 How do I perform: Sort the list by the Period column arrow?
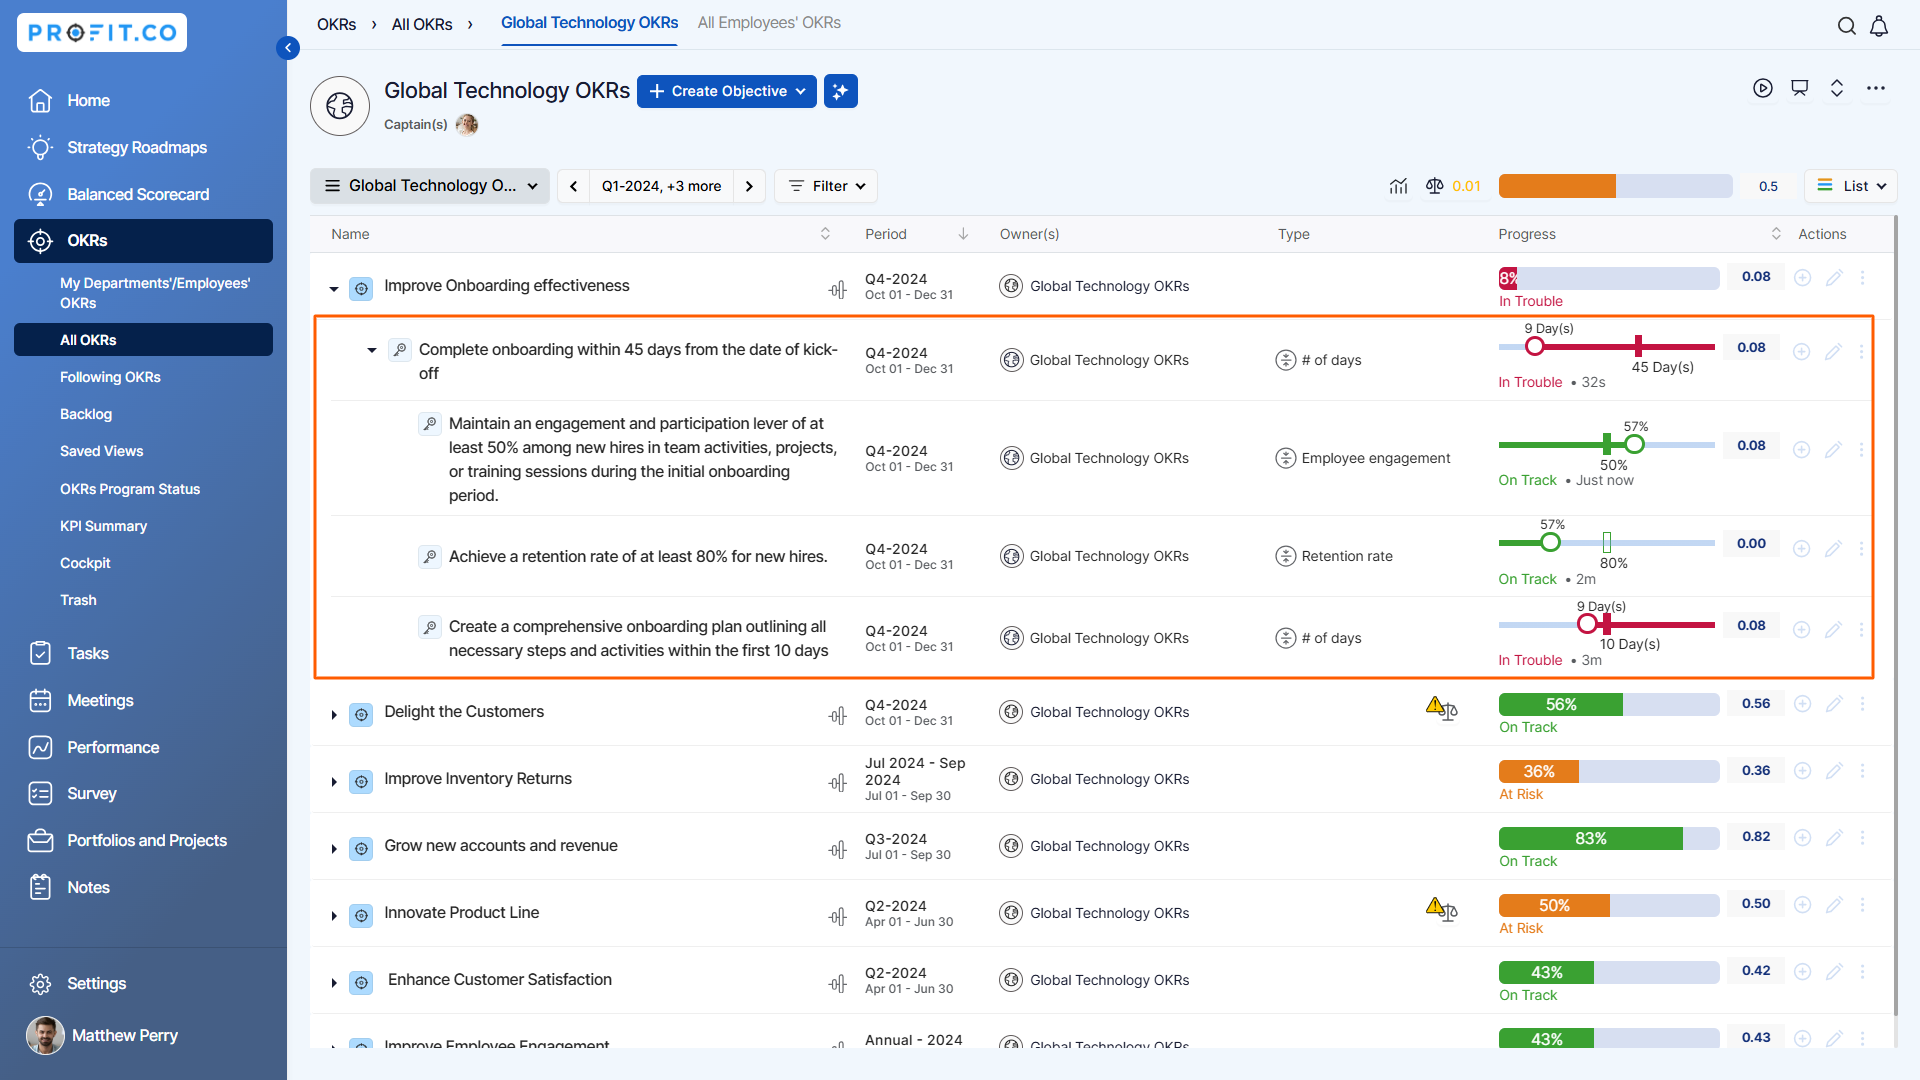click(x=963, y=234)
